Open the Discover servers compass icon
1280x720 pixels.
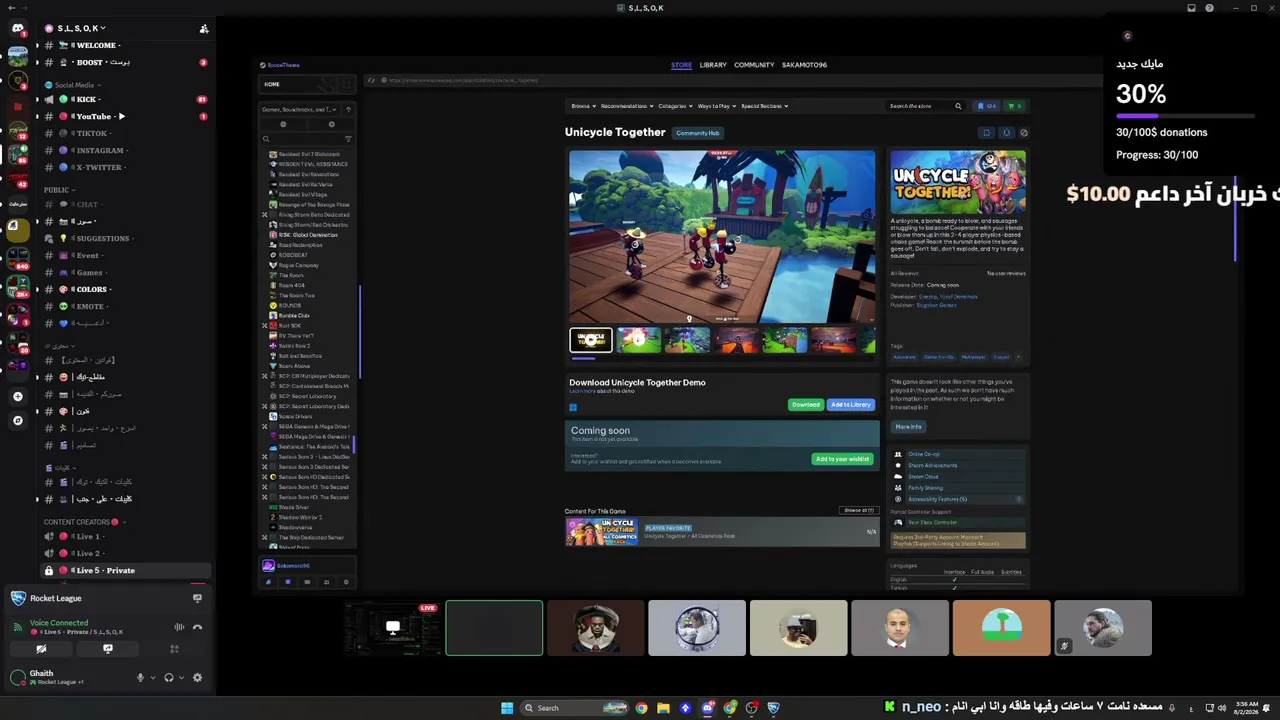[x=17, y=421]
